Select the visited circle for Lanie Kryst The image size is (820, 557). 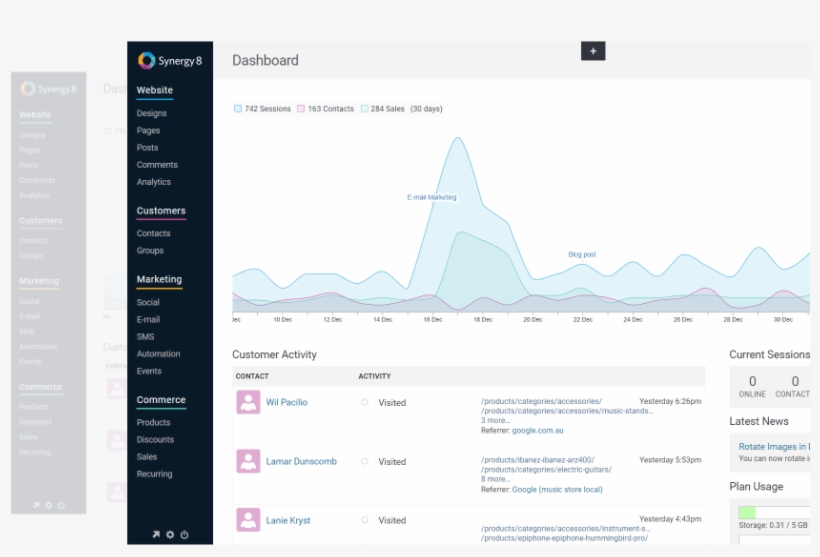tap(365, 520)
